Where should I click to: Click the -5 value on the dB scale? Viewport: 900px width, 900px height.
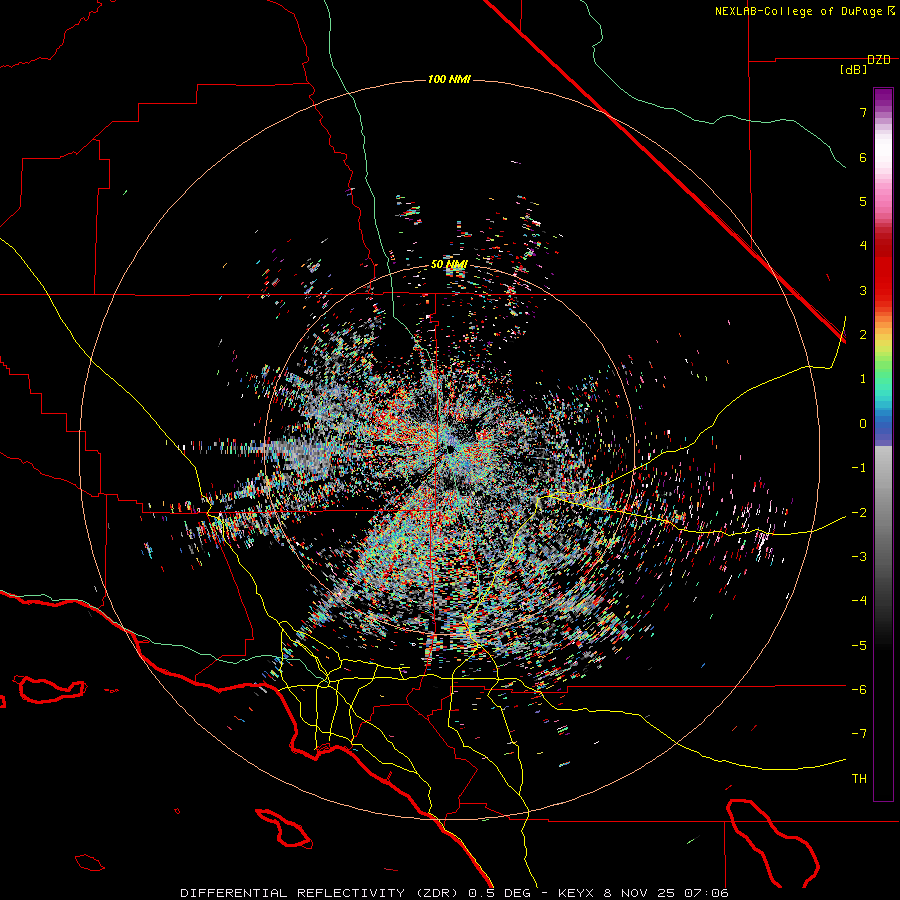[x=859, y=645]
